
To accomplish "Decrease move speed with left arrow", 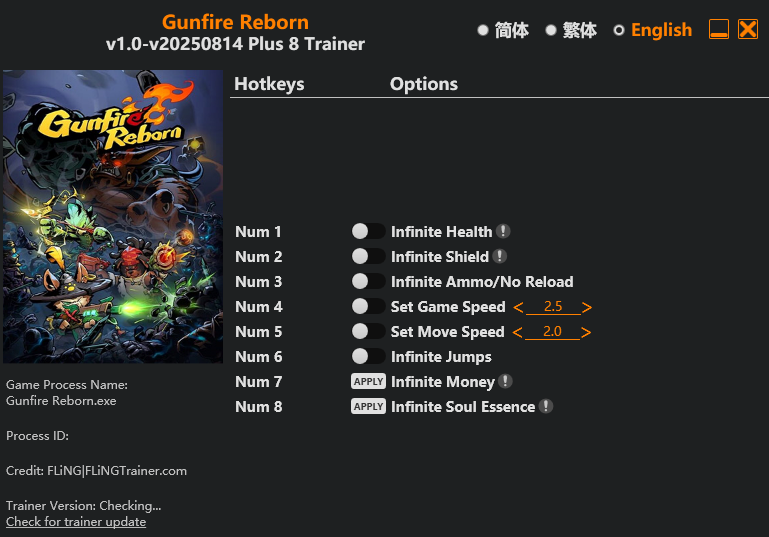I will pos(517,332).
